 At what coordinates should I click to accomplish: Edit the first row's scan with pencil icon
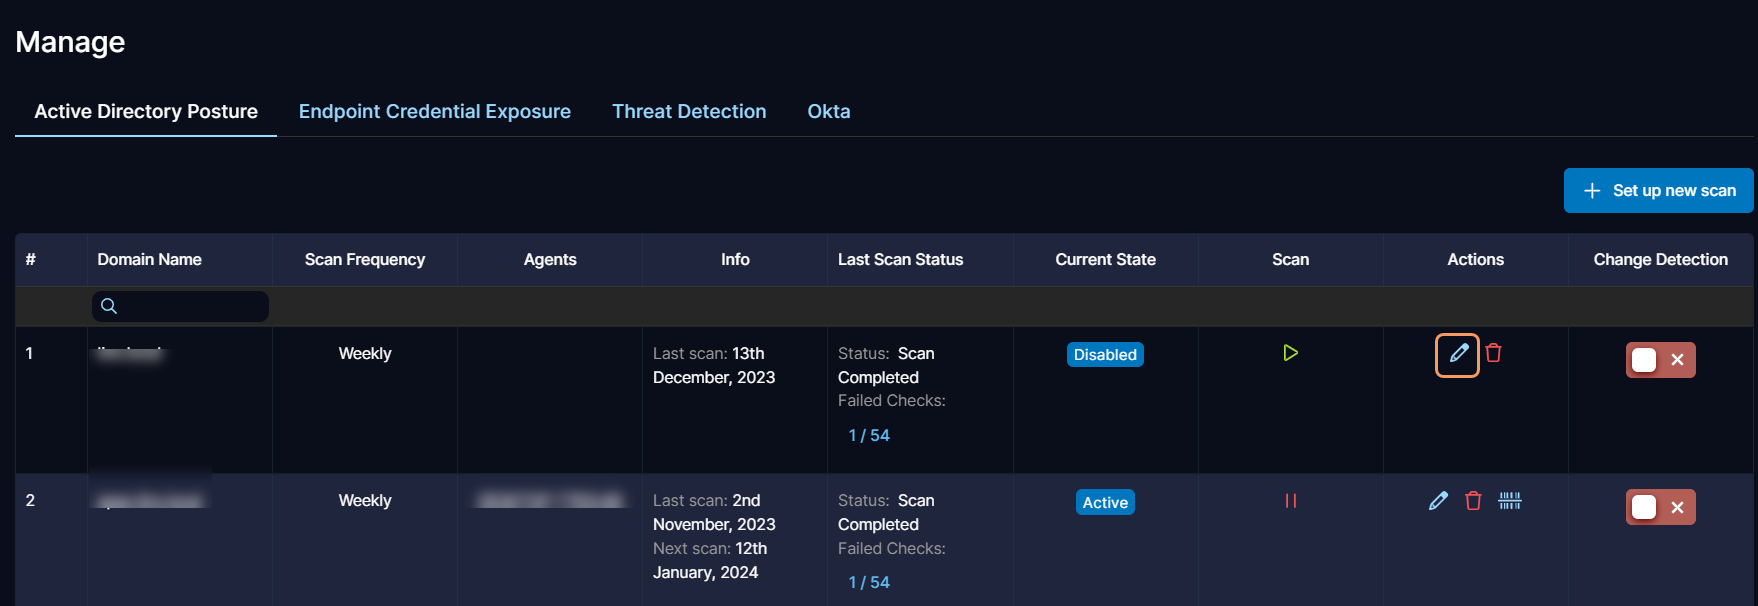(1458, 354)
